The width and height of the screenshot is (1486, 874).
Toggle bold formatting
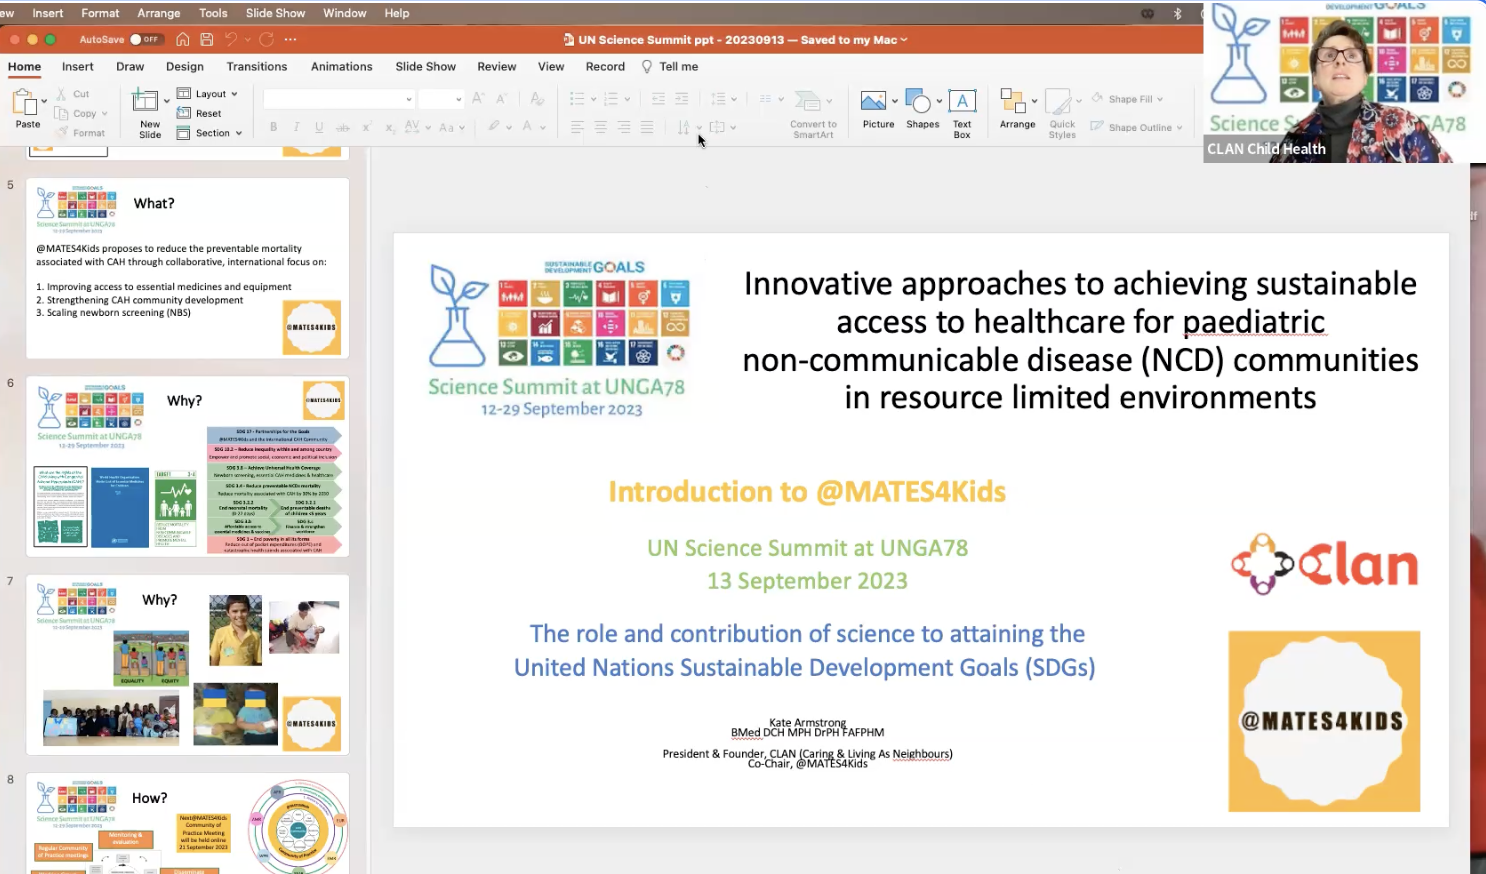[x=273, y=127]
